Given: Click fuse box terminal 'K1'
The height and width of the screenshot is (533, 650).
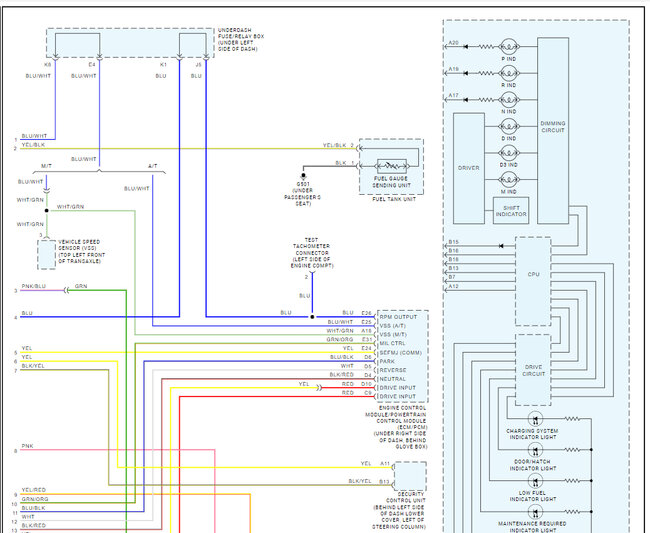Looking at the screenshot, I should [163, 65].
